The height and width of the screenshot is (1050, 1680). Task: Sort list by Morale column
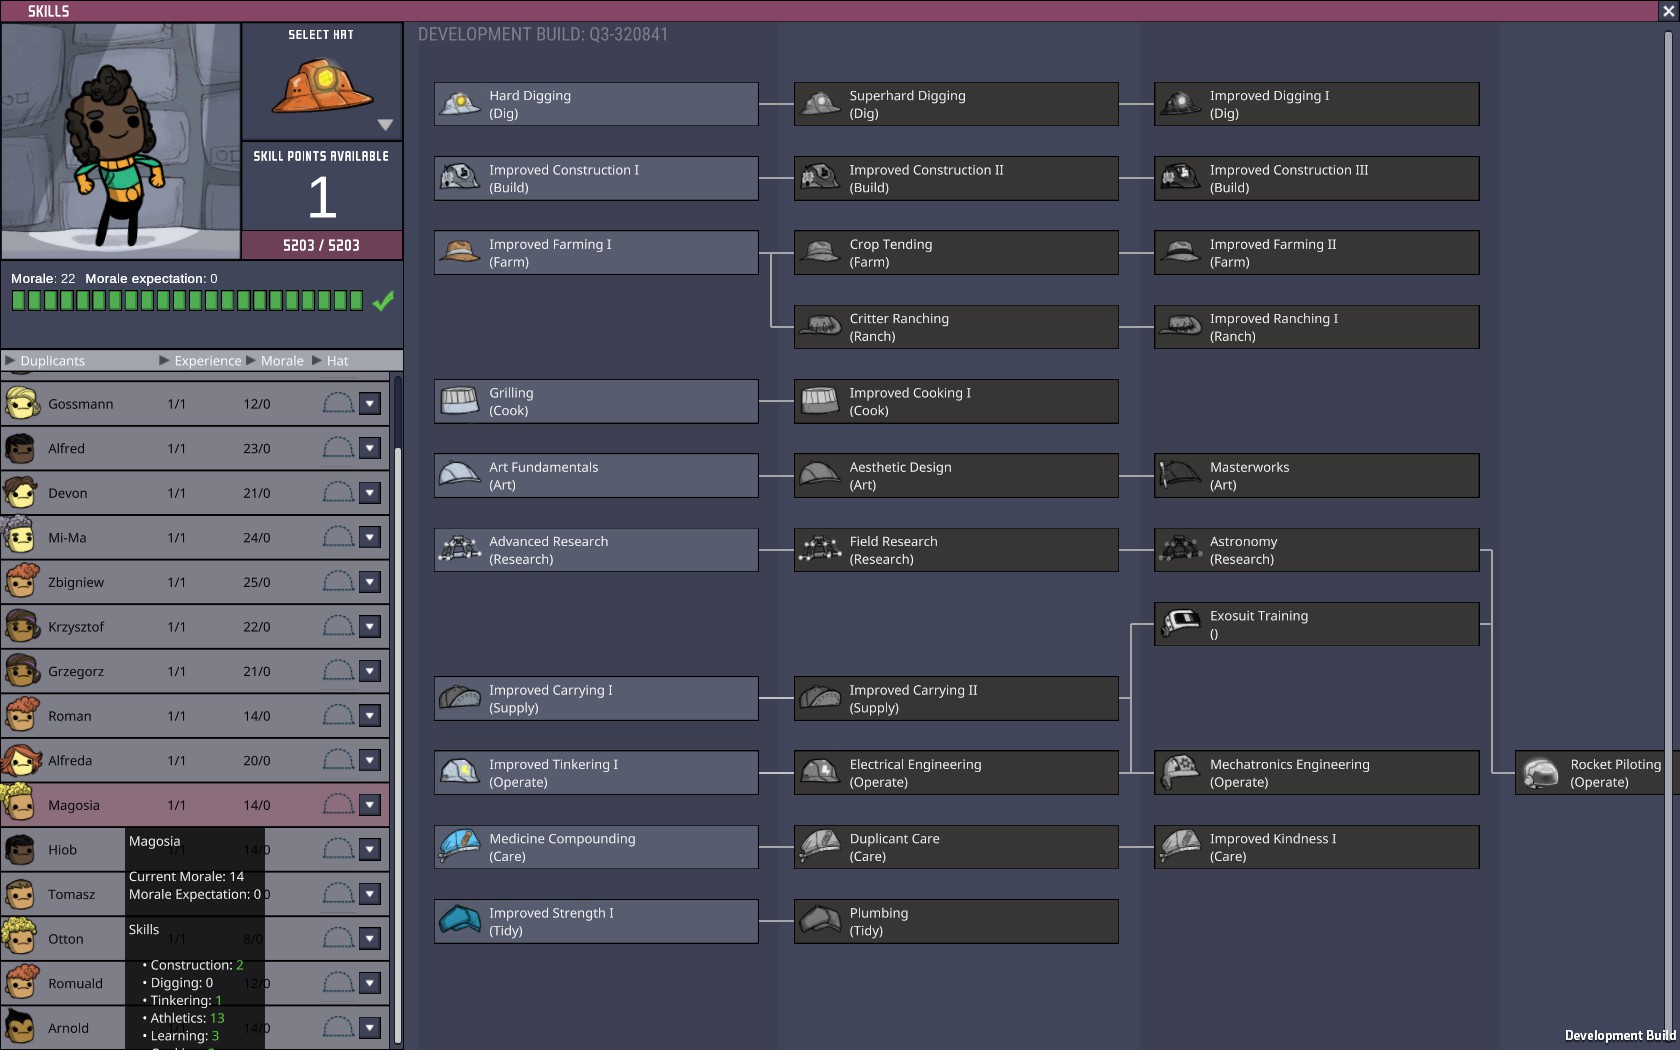(281, 361)
